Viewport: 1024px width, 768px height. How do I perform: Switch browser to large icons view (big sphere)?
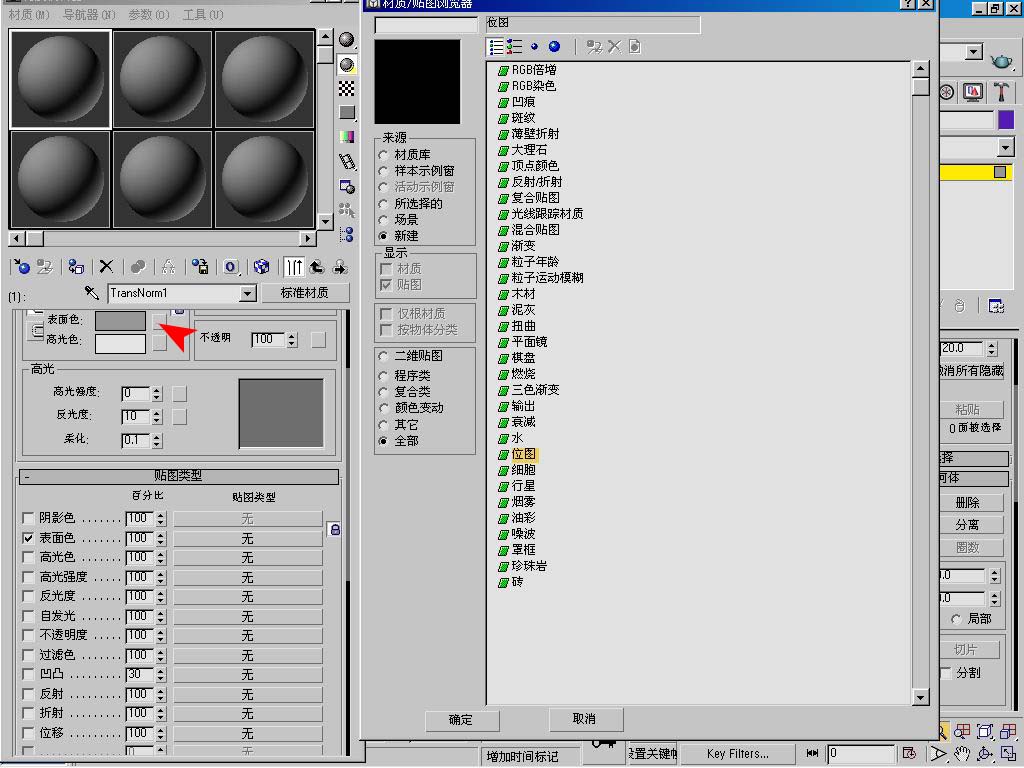point(555,47)
